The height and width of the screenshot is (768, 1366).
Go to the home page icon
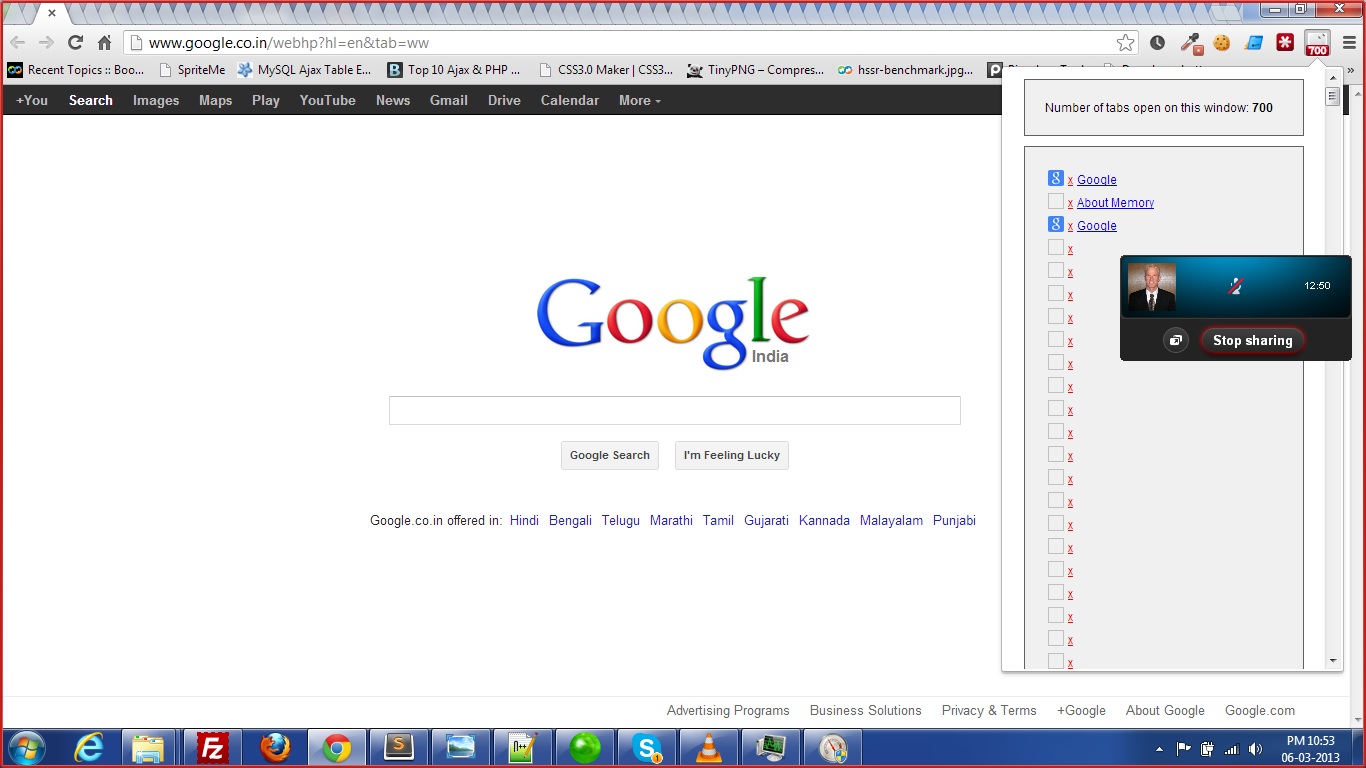click(104, 43)
